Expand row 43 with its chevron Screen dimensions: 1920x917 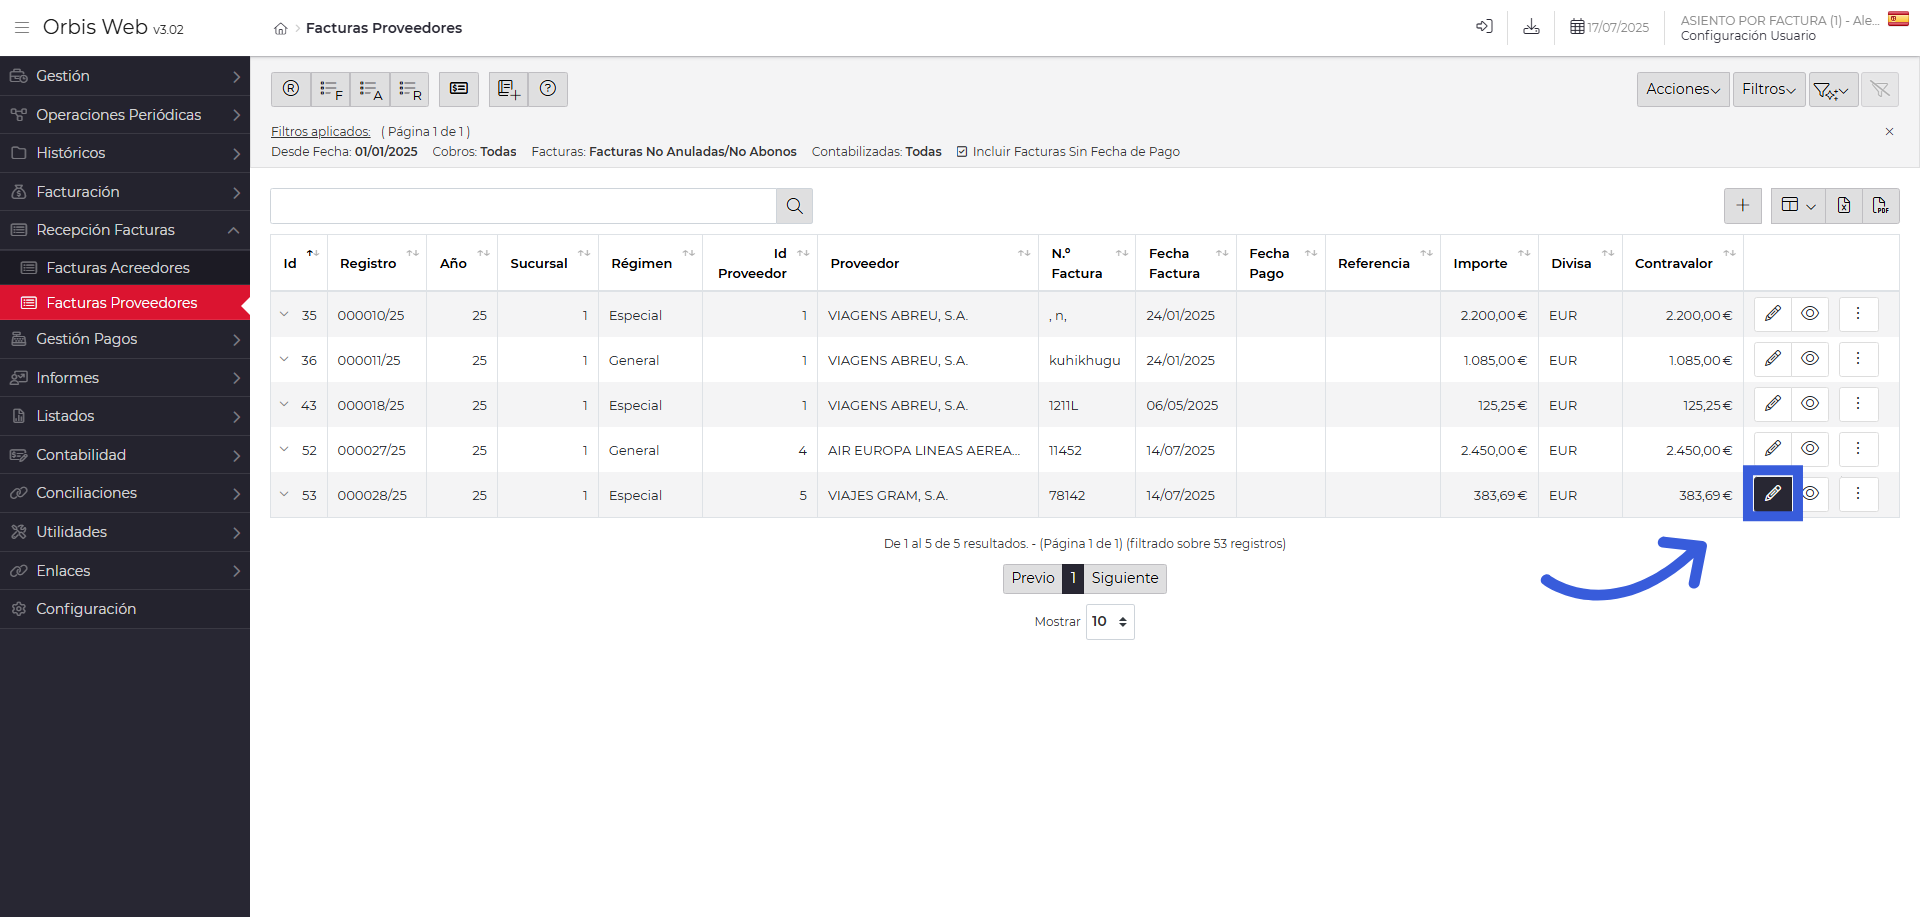tap(284, 405)
